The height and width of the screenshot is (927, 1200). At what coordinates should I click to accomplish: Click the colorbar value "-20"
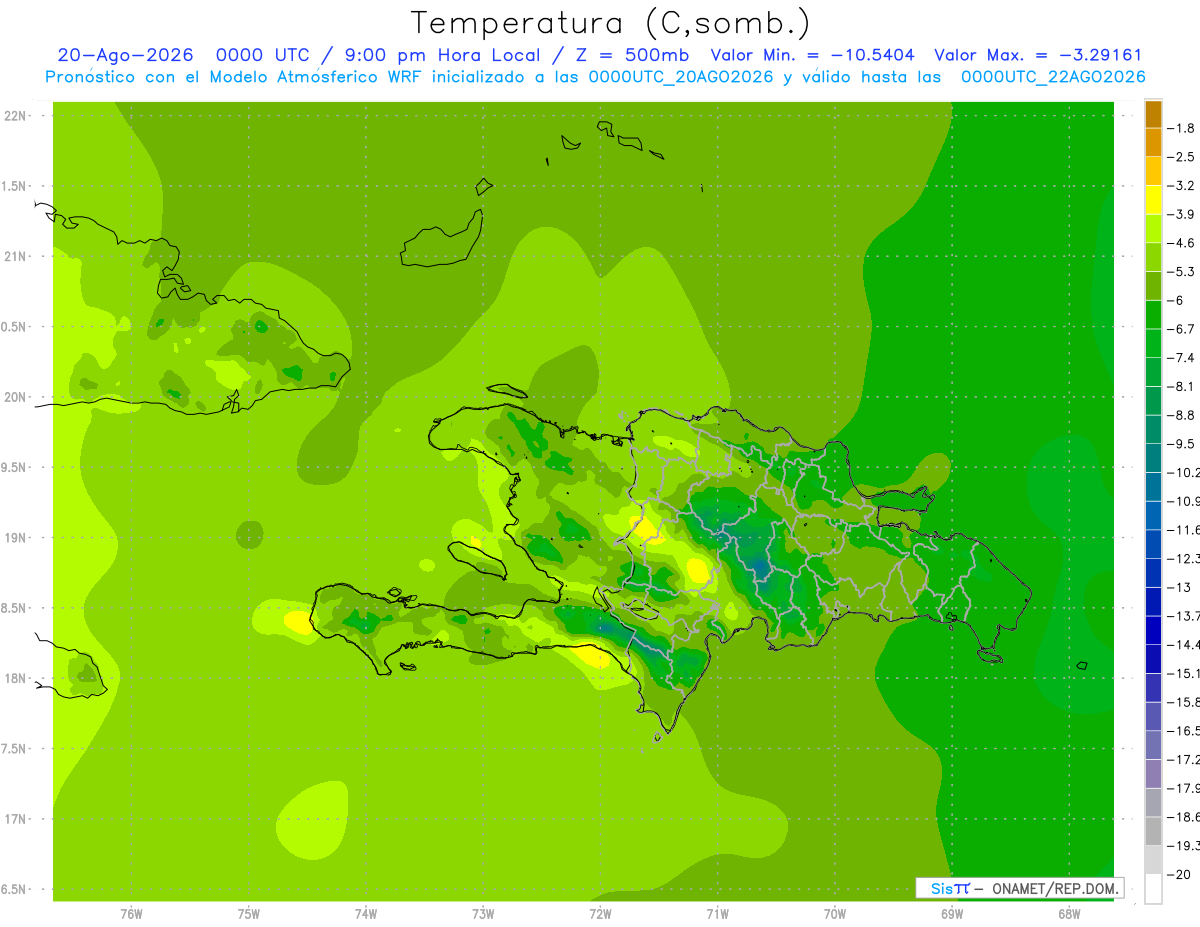click(1179, 875)
